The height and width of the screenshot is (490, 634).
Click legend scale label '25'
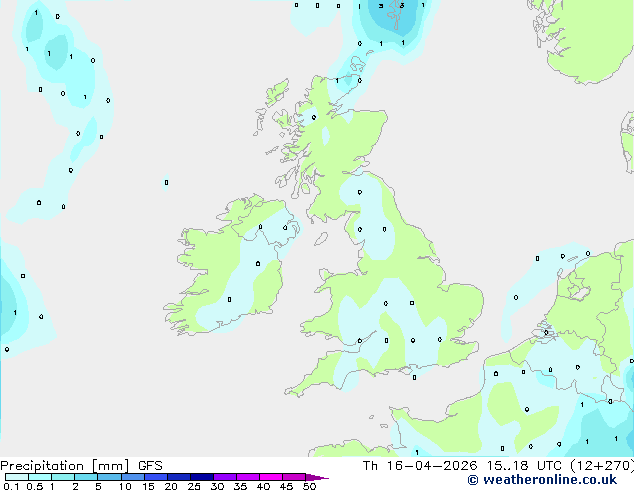[x=194, y=486]
